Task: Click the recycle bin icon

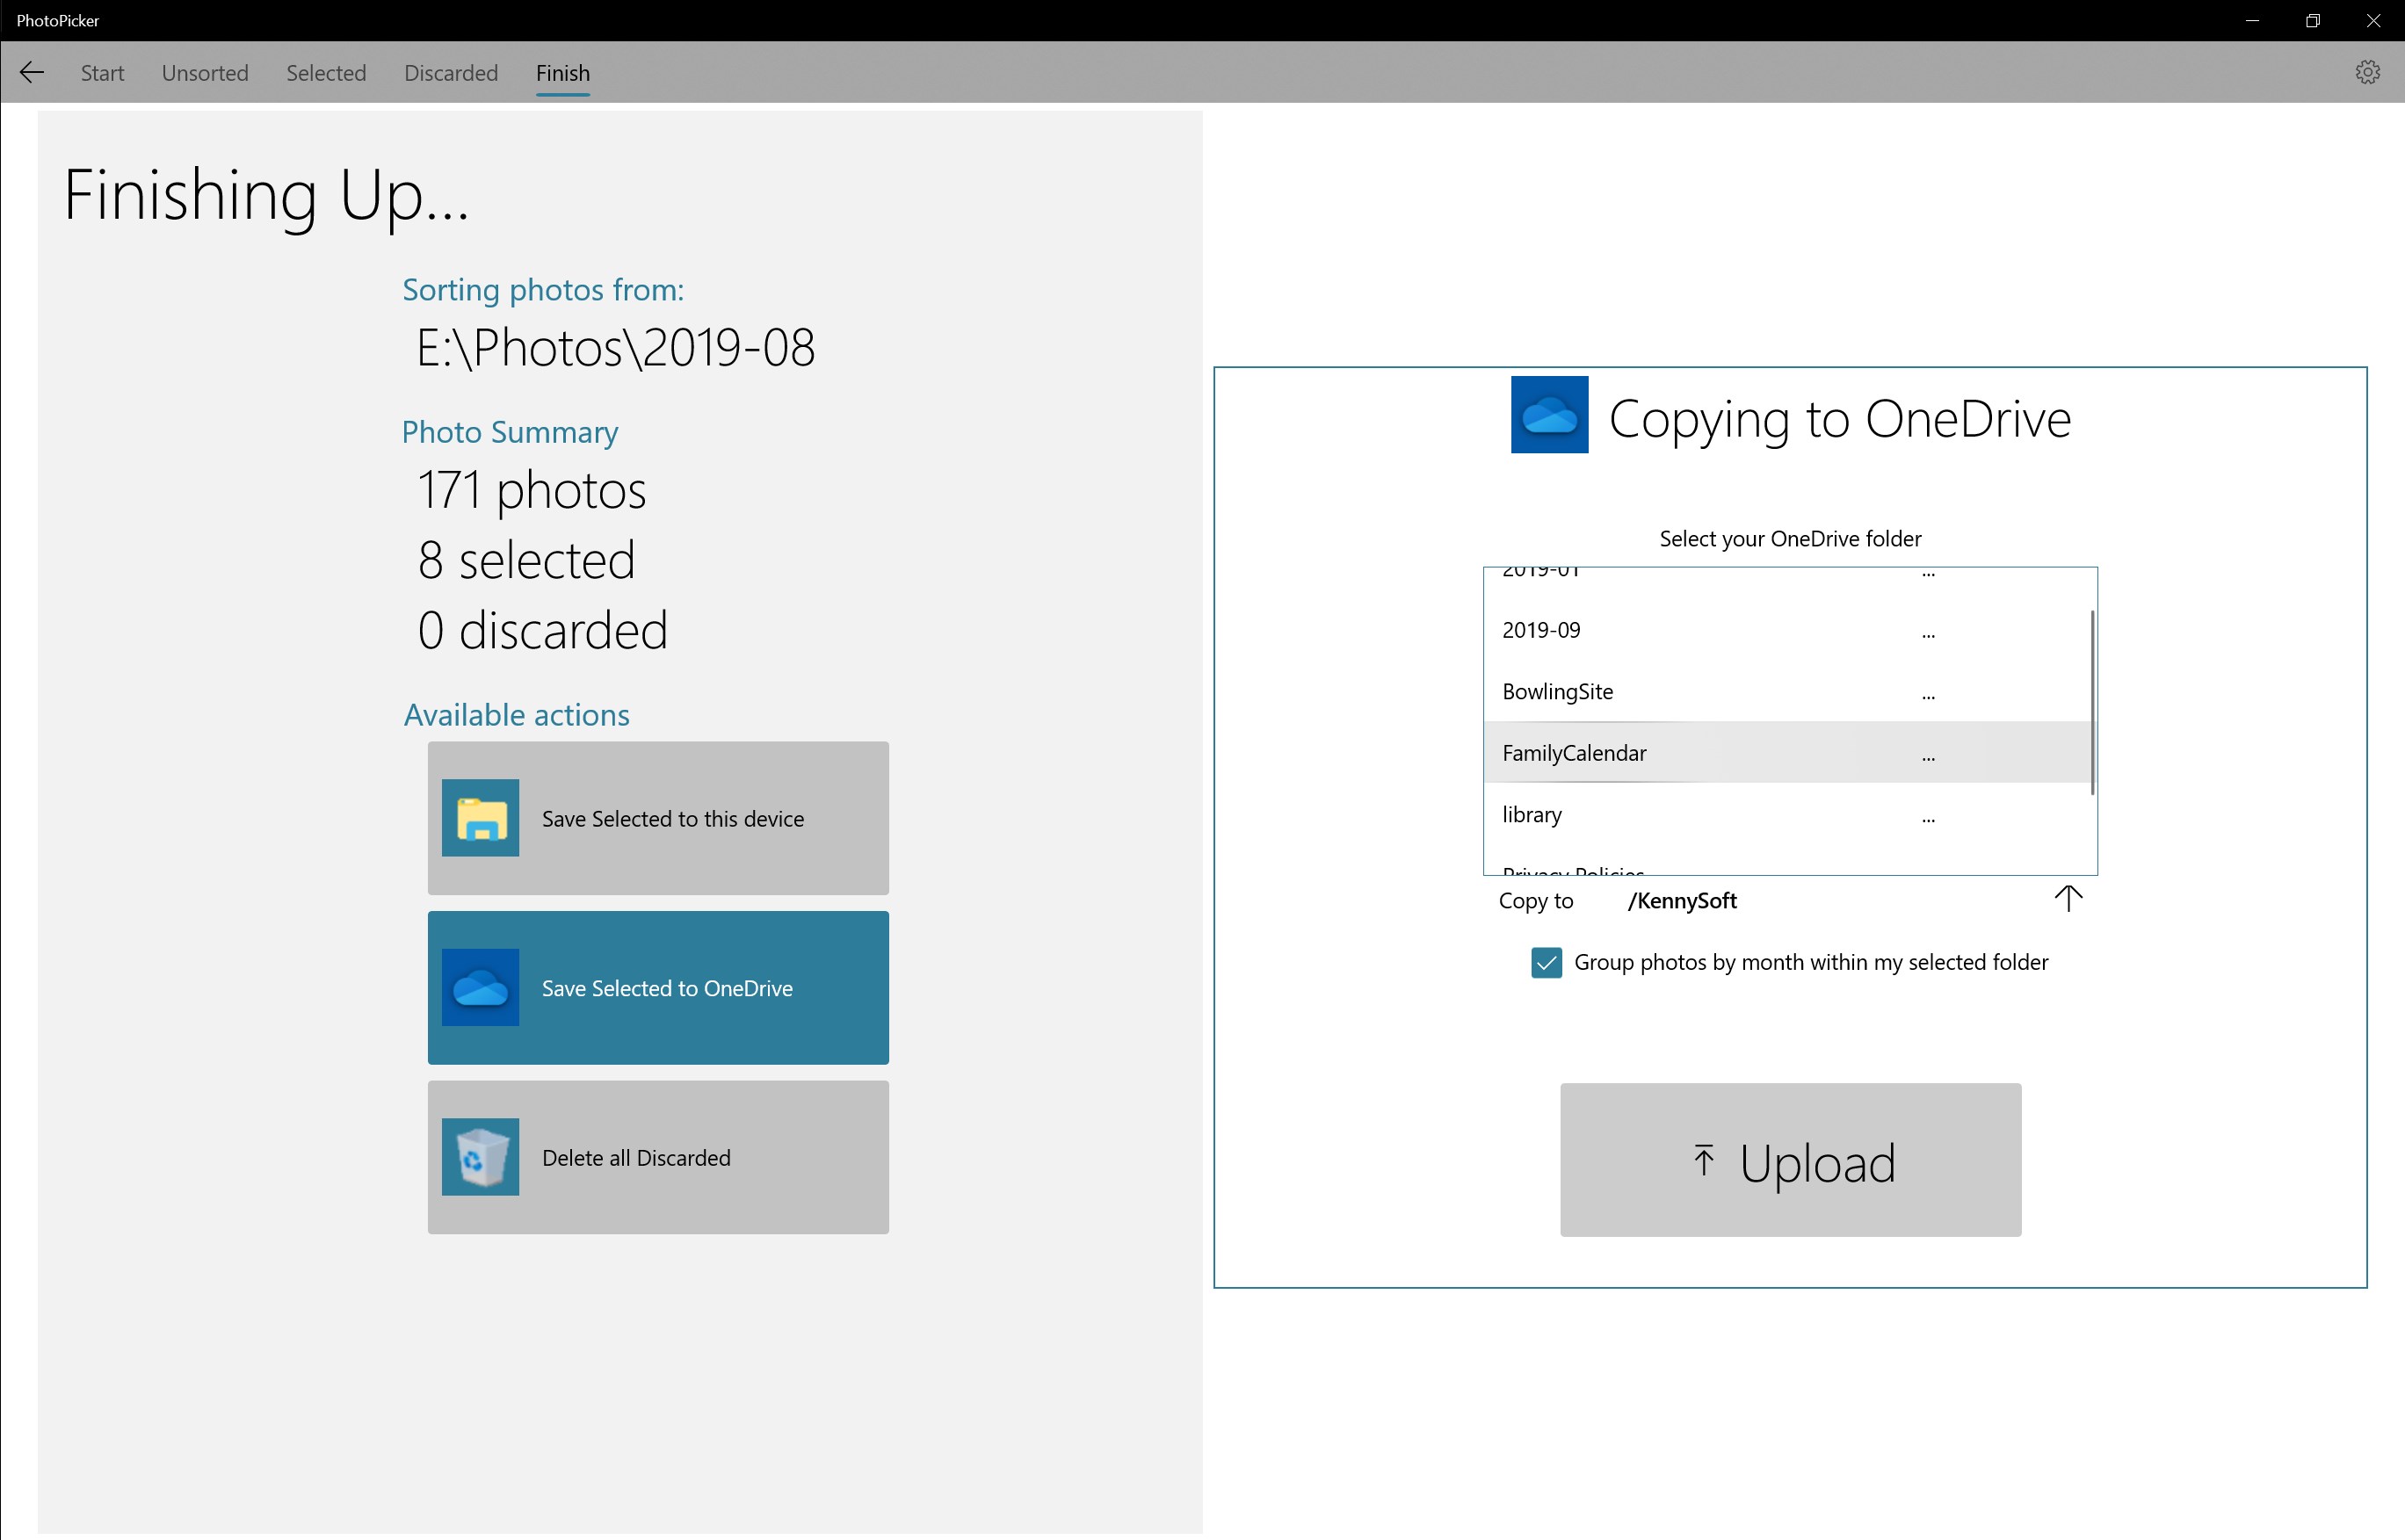Action: click(480, 1157)
